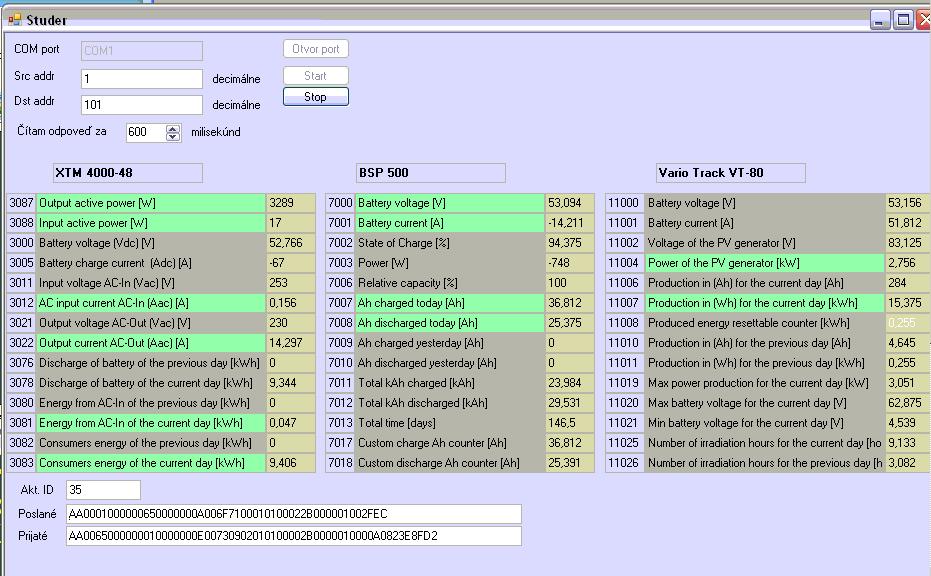The height and width of the screenshot is (576, 931).
Task: Select Power of the PV generator [kW] row
Action: (x=764, y=263)
